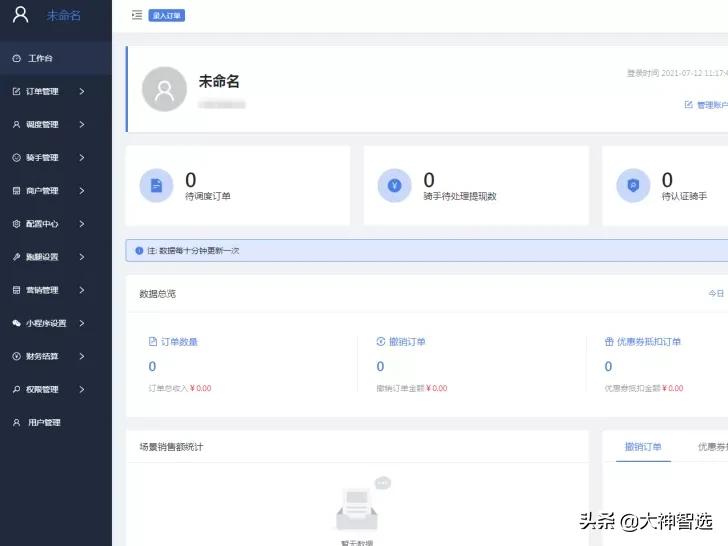Open the 用户管理 menu item
The height and width of the screenshot is (546, 728).
(x=56, y=422)
